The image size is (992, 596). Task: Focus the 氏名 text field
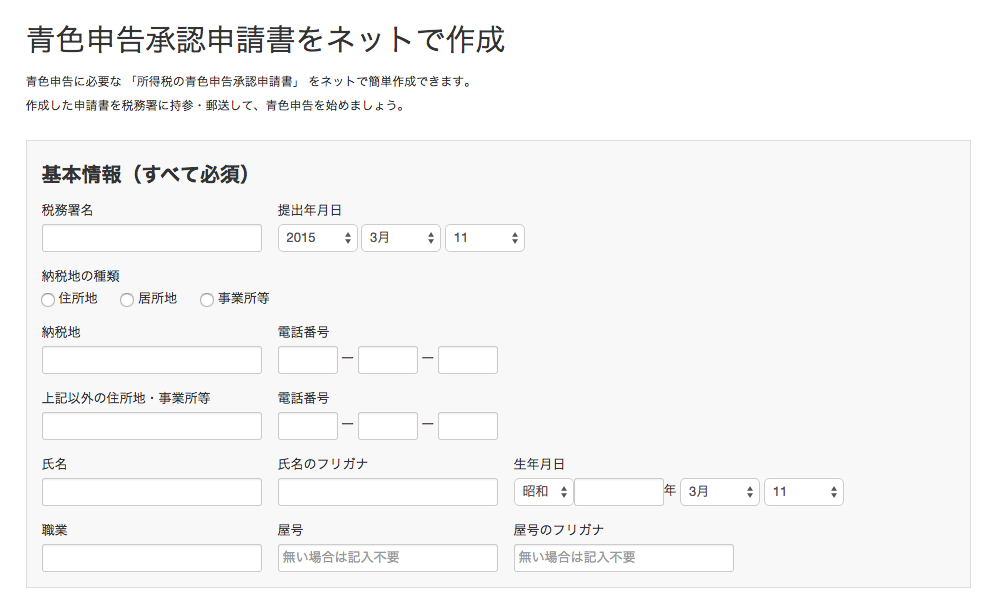coord(152,492)
